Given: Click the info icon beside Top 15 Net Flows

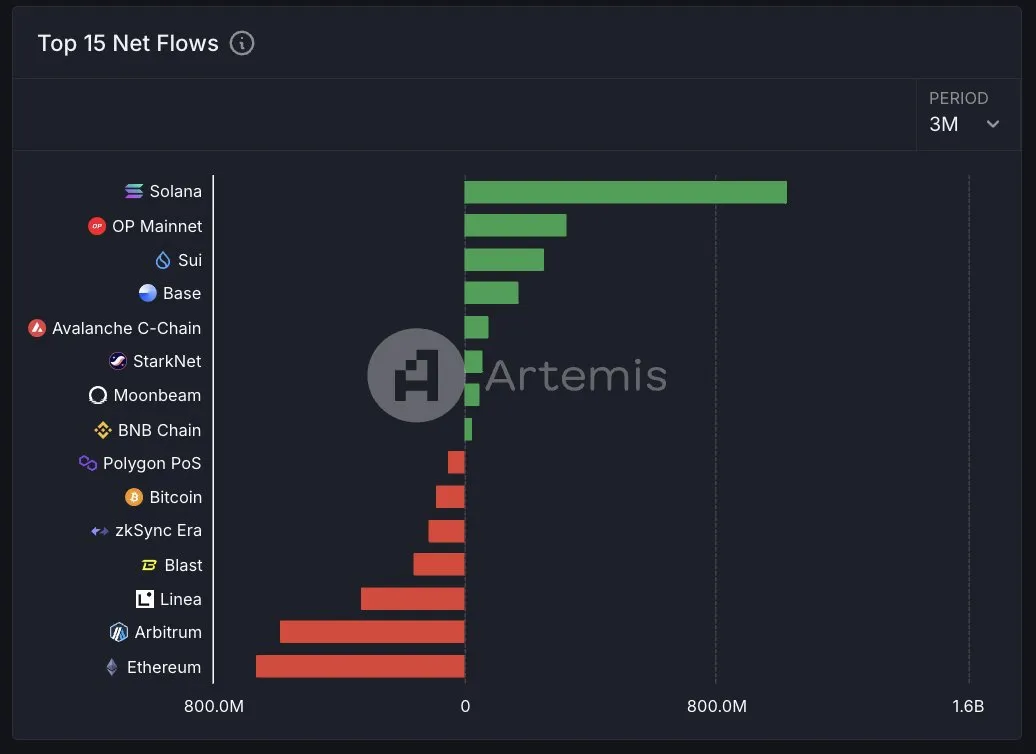Looking at the screenshot, I should [242, 43].
